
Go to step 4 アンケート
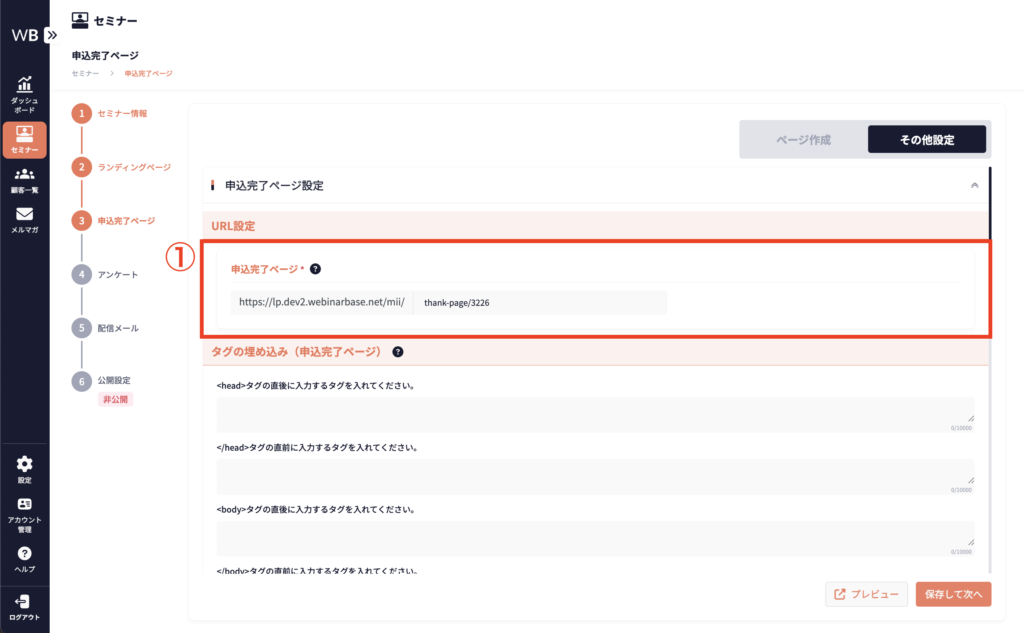[x=118, y=274]
